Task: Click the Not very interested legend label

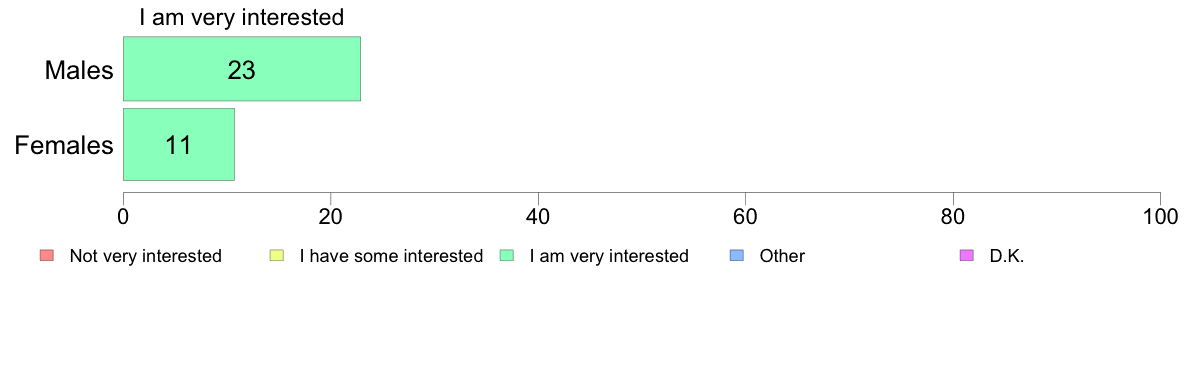Action: pyautogui.click(x=145, y=256)
